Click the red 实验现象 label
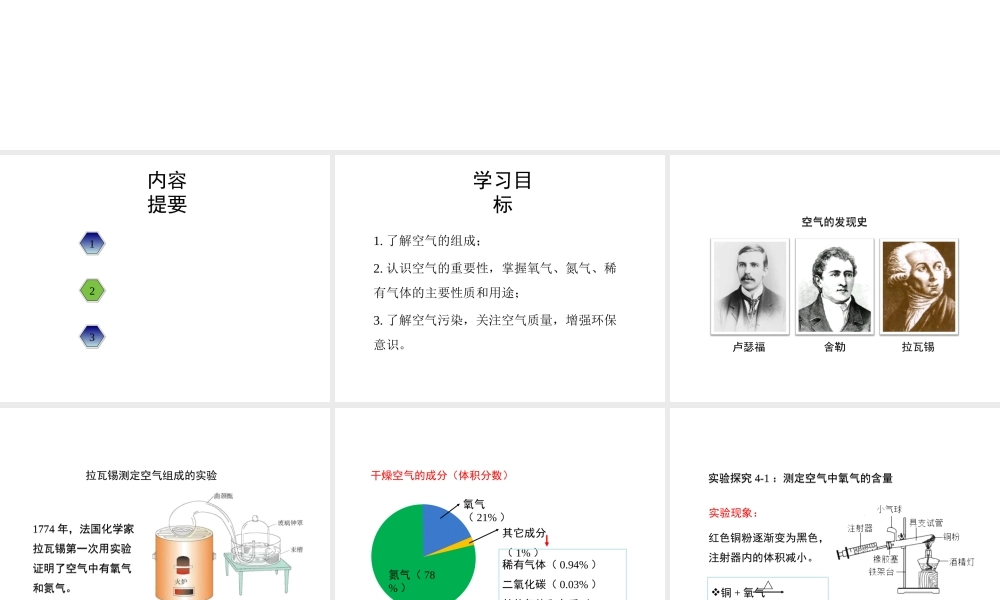Screen dimensions: 1000x600 click(733, 513)
